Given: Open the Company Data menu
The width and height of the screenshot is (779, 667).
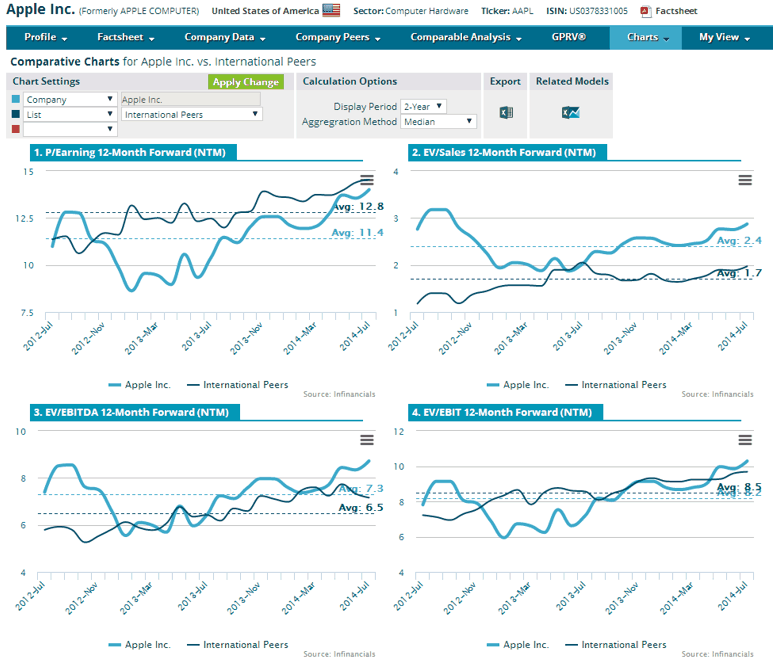Looking at the screenshot, I should point(225,37).
